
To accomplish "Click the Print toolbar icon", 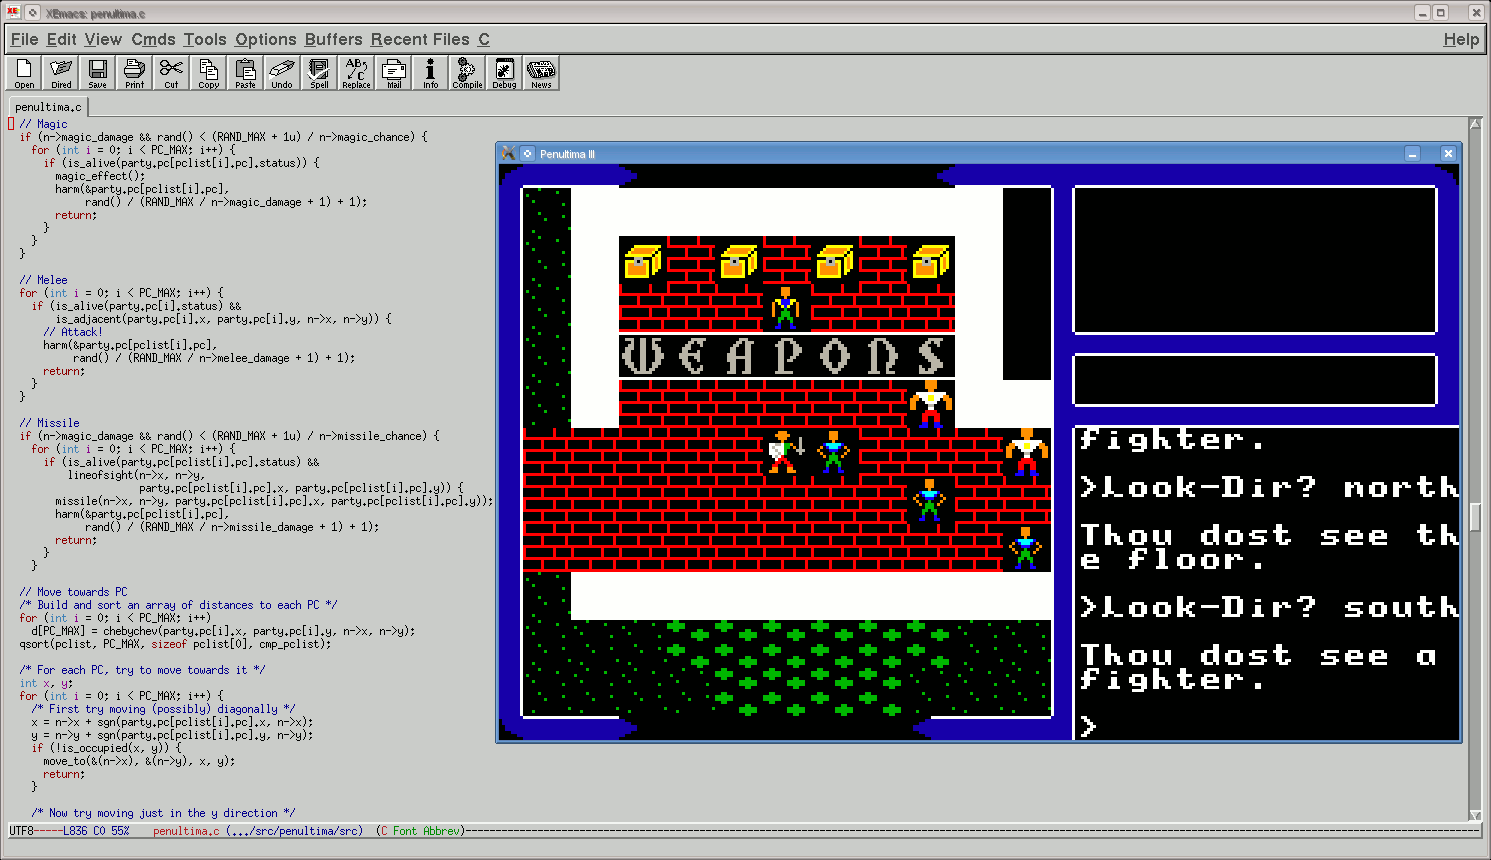I will pos(134,73).
